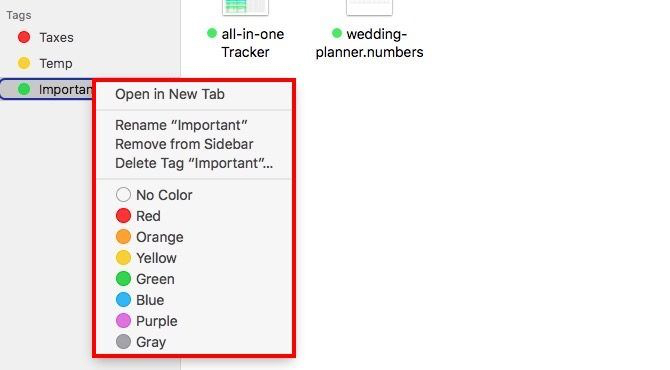Click the red dot beside Taxes
Screen dimensions: 670x370
coord(24,37)
